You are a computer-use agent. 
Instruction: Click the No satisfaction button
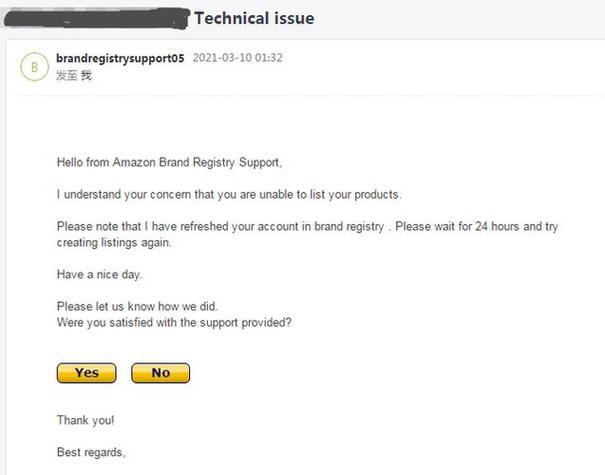pos(161,373)
